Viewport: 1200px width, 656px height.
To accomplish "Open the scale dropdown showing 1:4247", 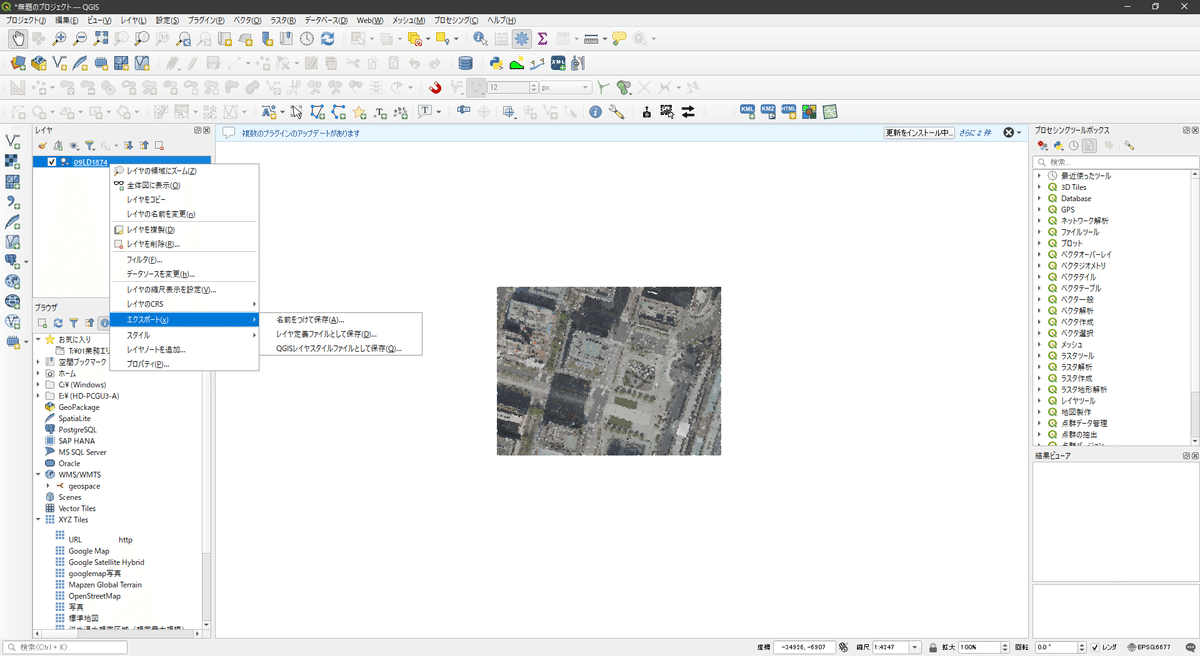I will point(914,647).
